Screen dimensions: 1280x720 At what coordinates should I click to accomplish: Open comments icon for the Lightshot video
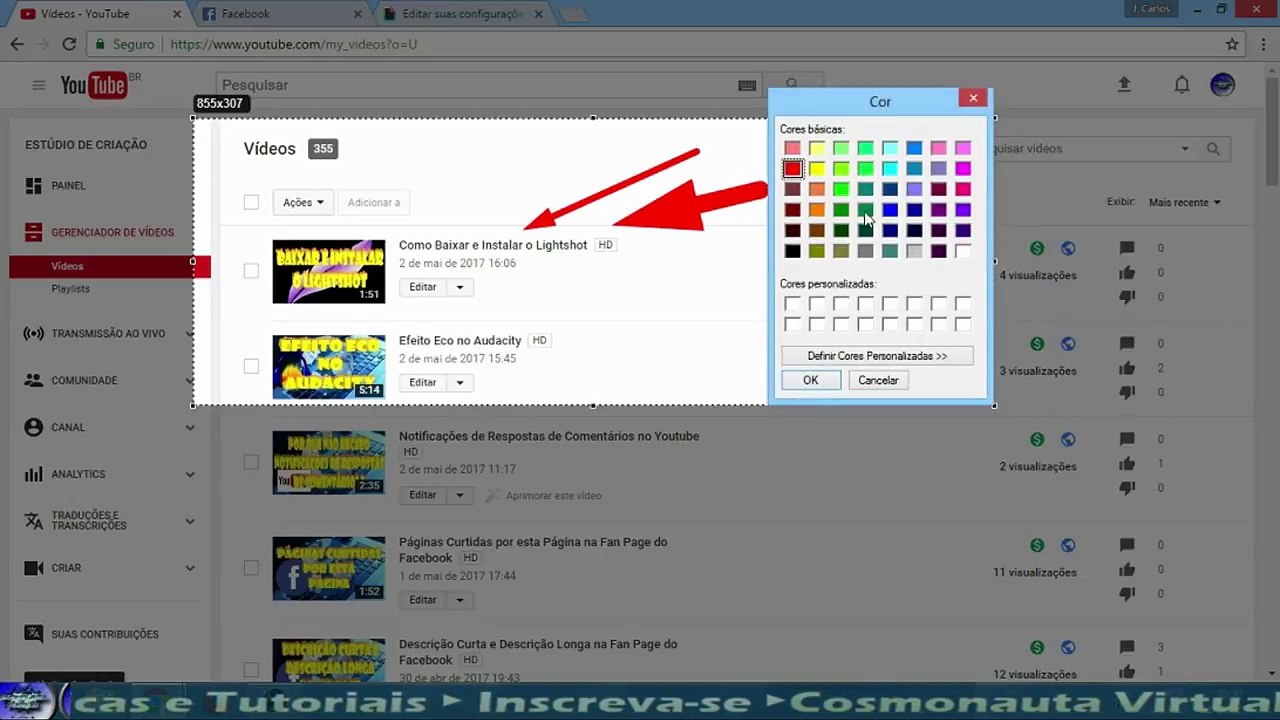[1127, 248]
